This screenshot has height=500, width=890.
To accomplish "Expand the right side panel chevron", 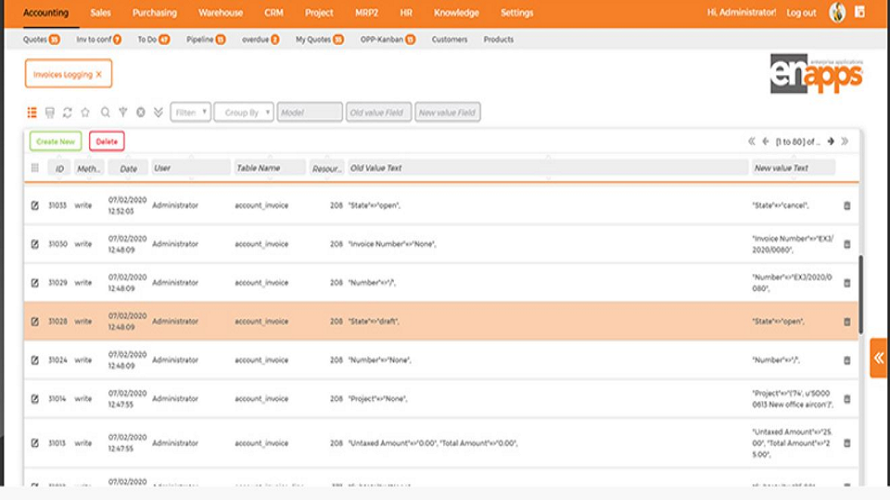I will tap(879, 358).
